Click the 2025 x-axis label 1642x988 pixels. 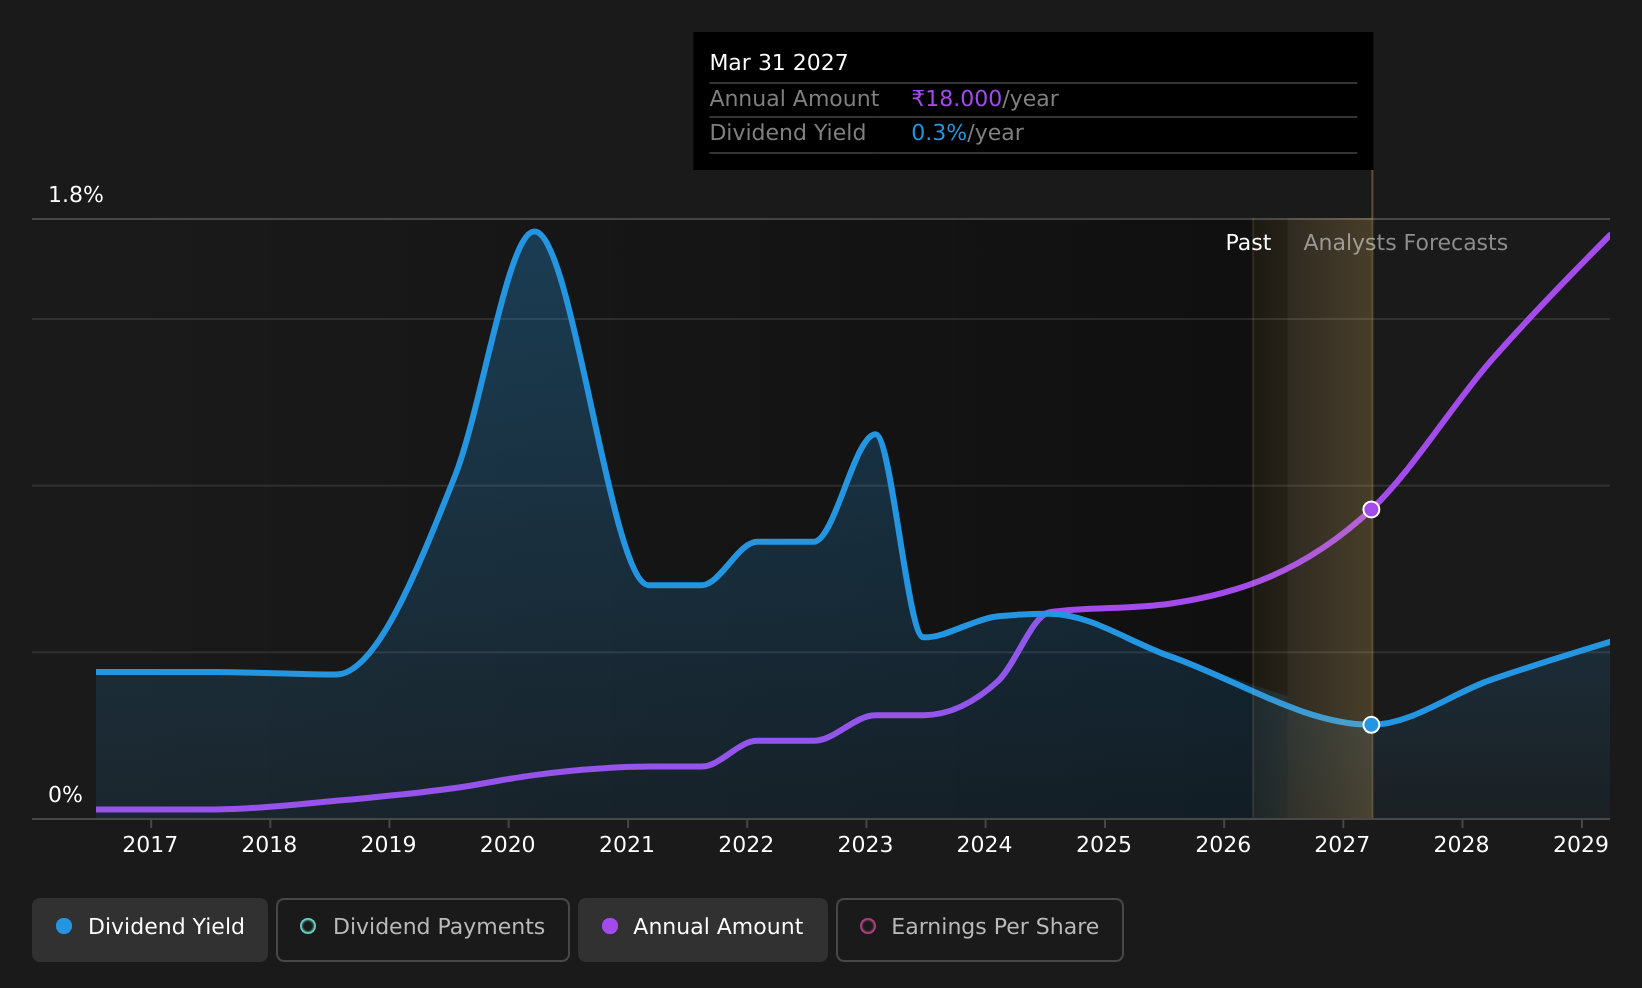[1104, 845]
